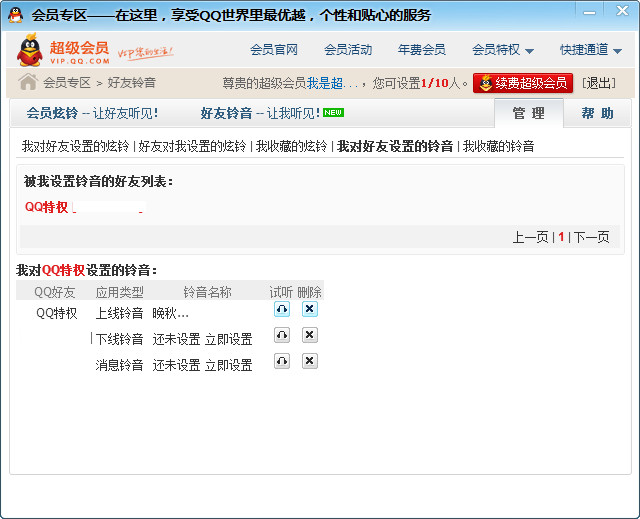The image size is (640, 519).
Task: Click the QQ penguin icon in title bar
Action: coord(16,15)
